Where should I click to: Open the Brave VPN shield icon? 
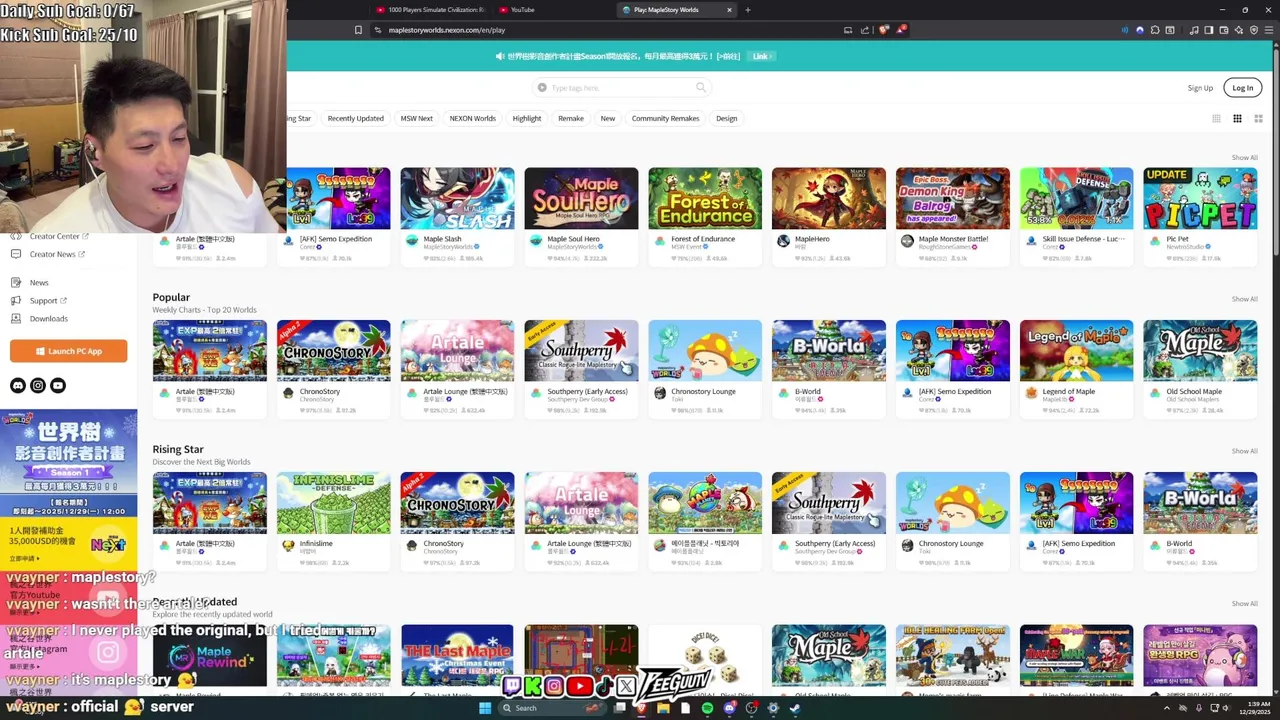point(1254,30)
